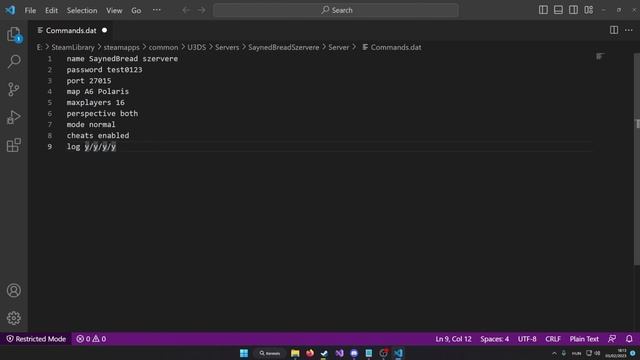Screen dimensions: 640x360
Task: Open editor More Actions ellipsis
Action: tap(629, 30)
